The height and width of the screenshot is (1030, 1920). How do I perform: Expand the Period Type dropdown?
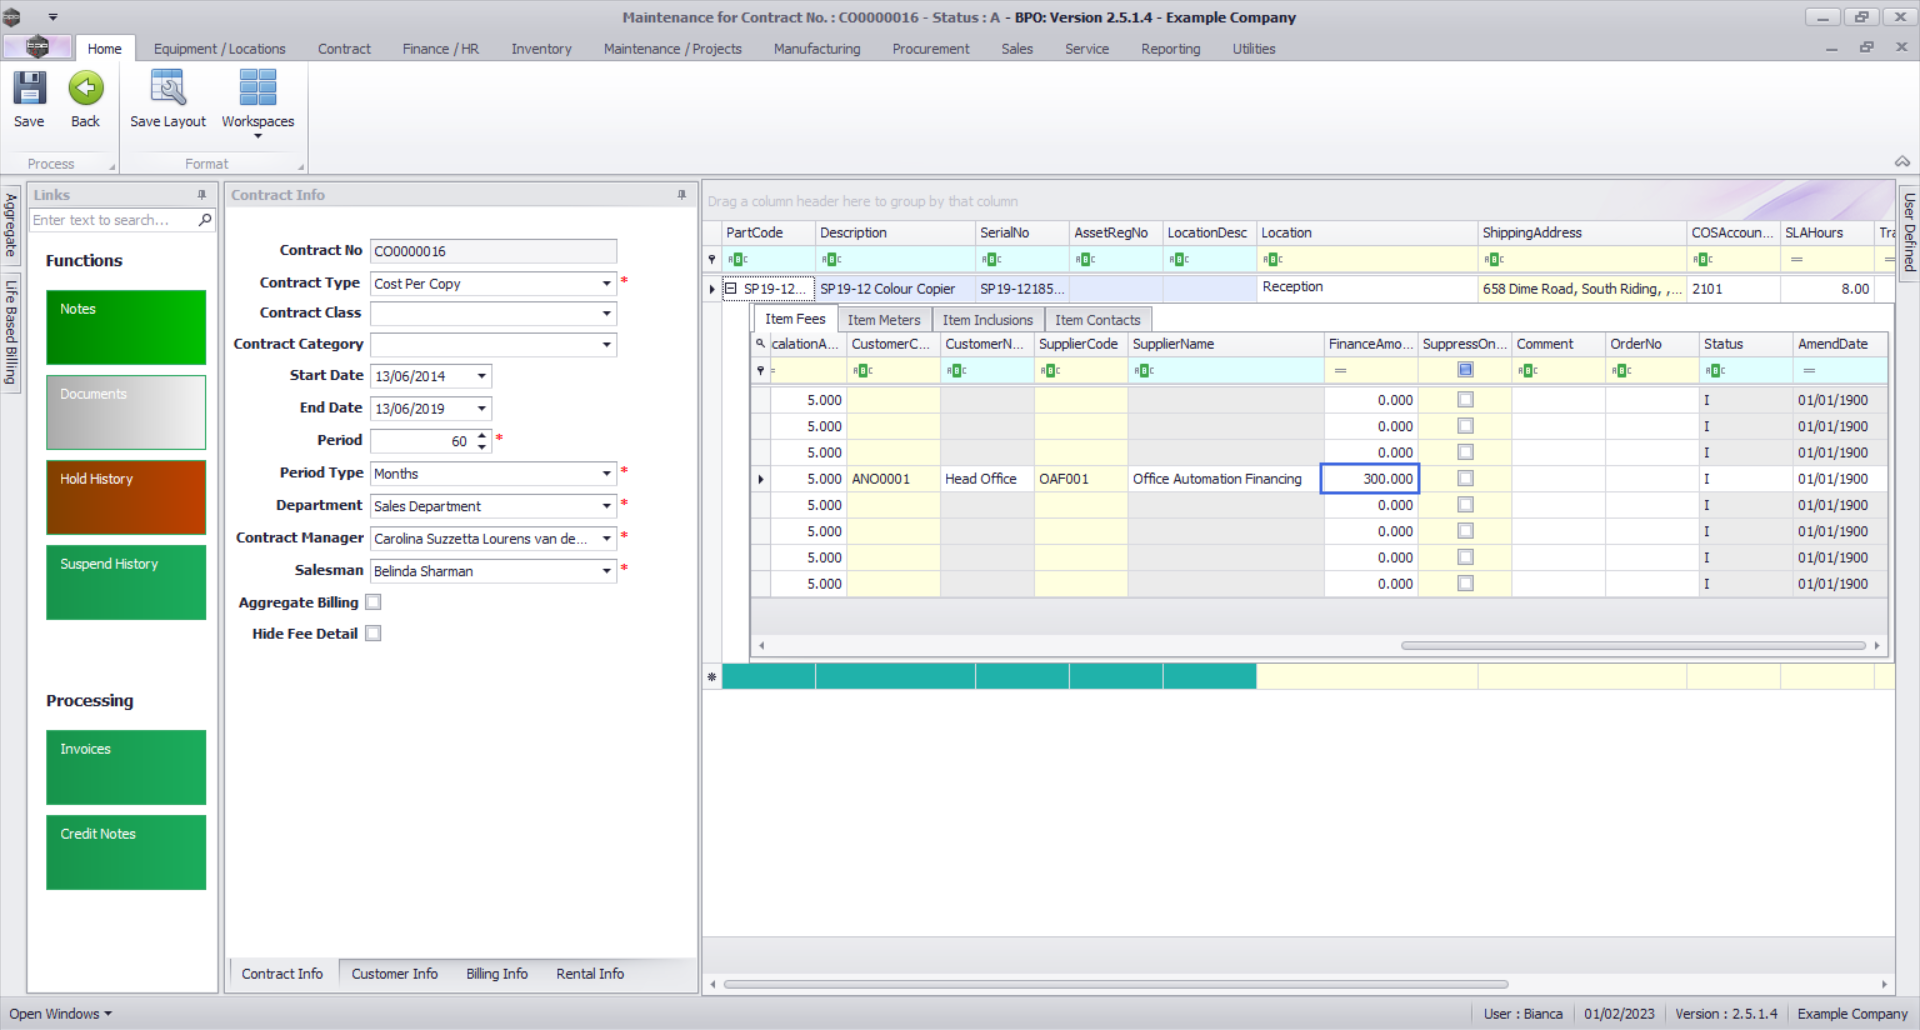click(x=606, y=474)
